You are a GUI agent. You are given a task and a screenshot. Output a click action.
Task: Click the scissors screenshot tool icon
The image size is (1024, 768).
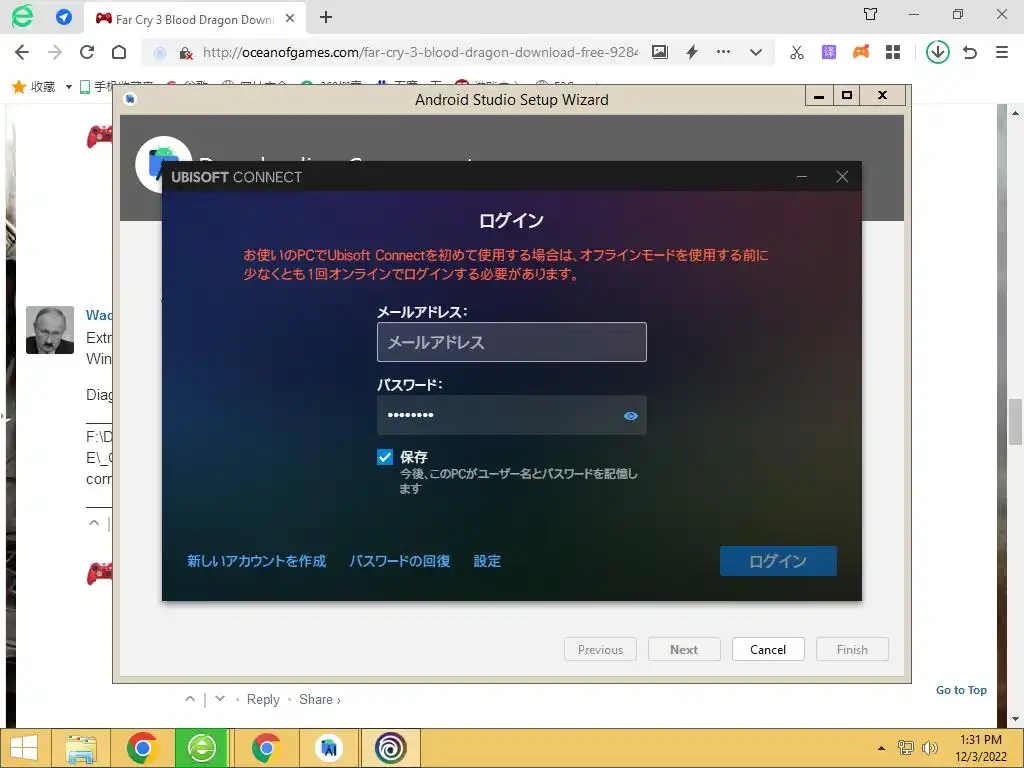[x=797, y=52]
